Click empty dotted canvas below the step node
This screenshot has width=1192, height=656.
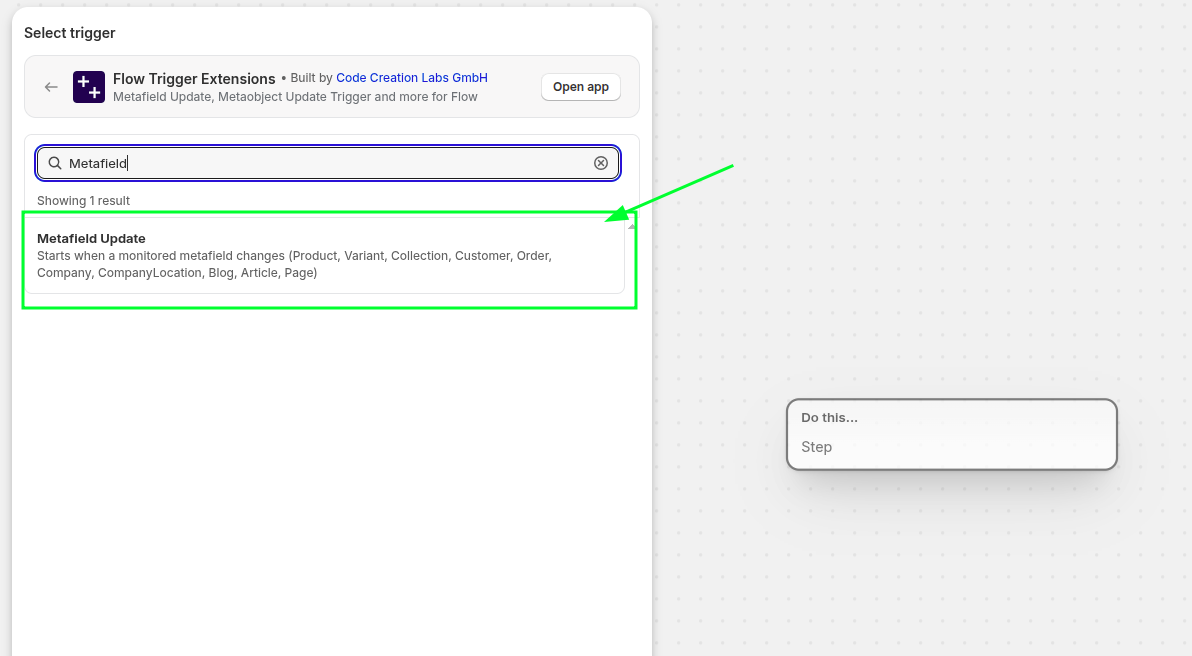point(950,570)
